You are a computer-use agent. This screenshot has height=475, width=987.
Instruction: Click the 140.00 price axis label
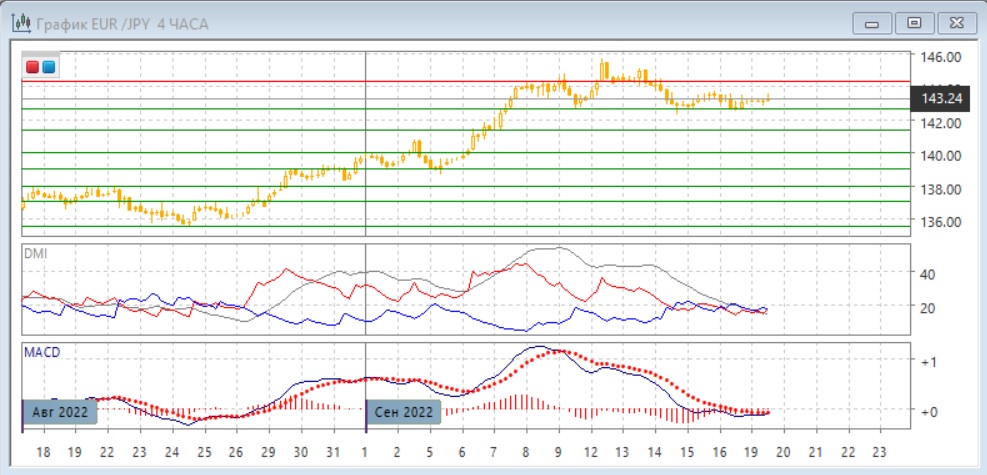point(941,156)
